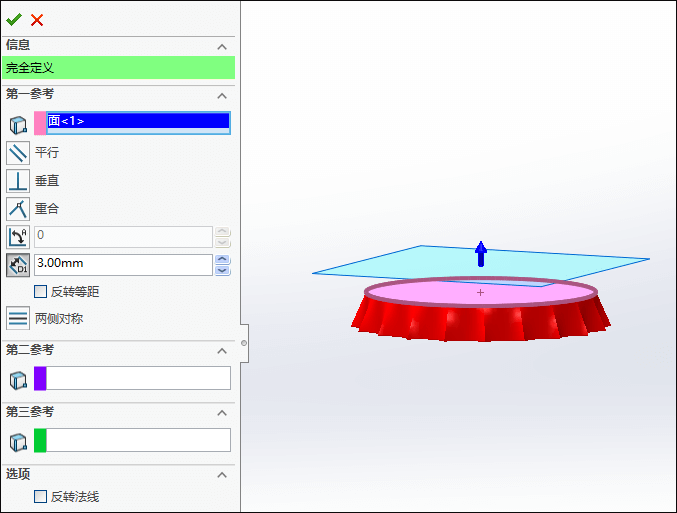Click the angle constraint icon

18,237
